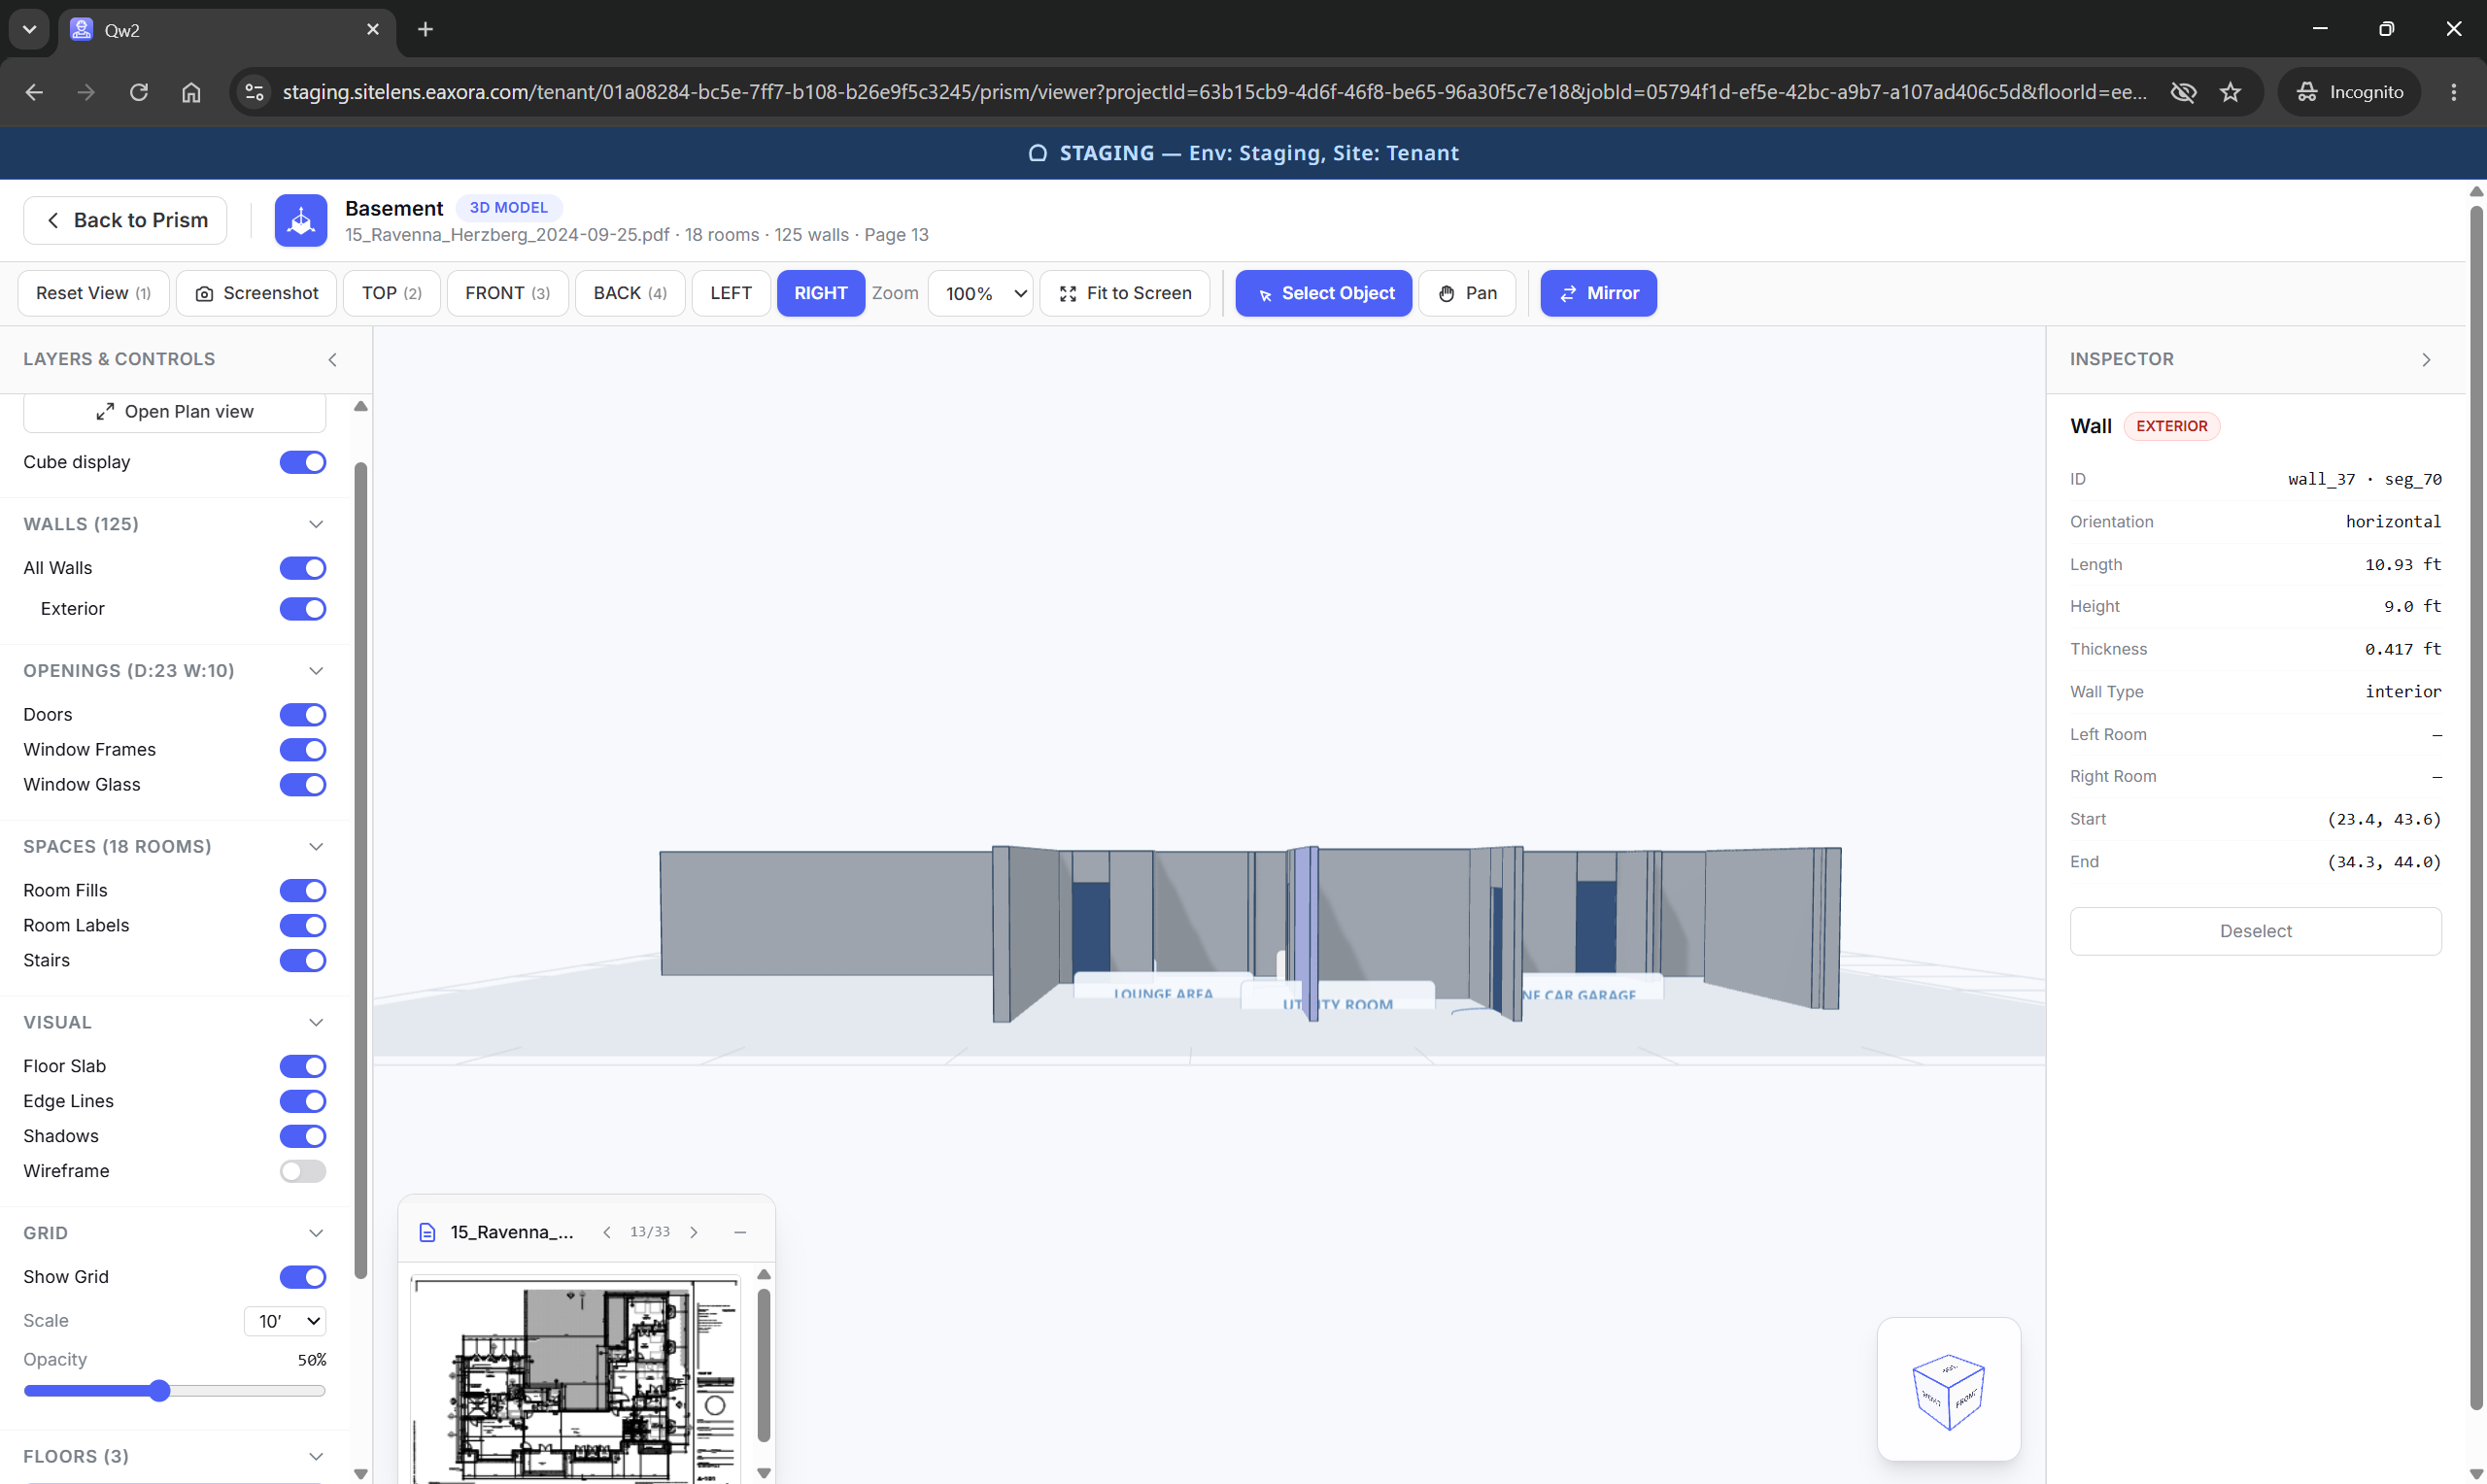
Task: Expand the Floors (3) section
Action: click(316, 1457)
